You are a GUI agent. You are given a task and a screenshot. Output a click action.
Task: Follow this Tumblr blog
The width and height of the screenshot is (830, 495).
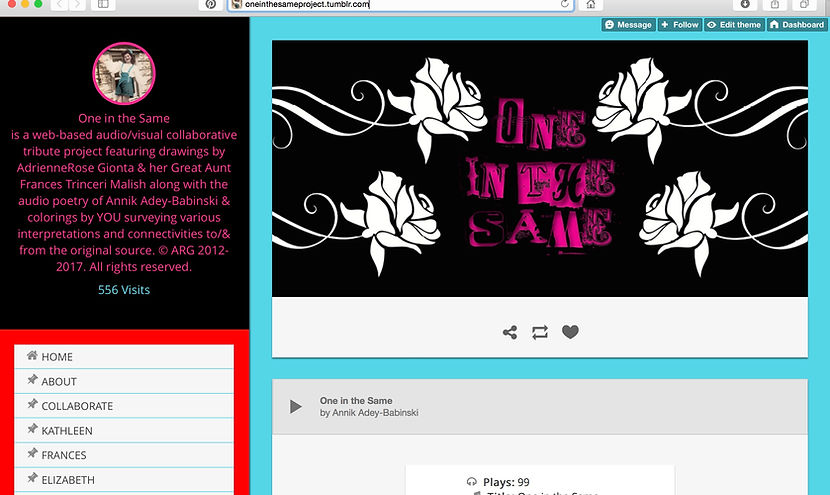680,25
